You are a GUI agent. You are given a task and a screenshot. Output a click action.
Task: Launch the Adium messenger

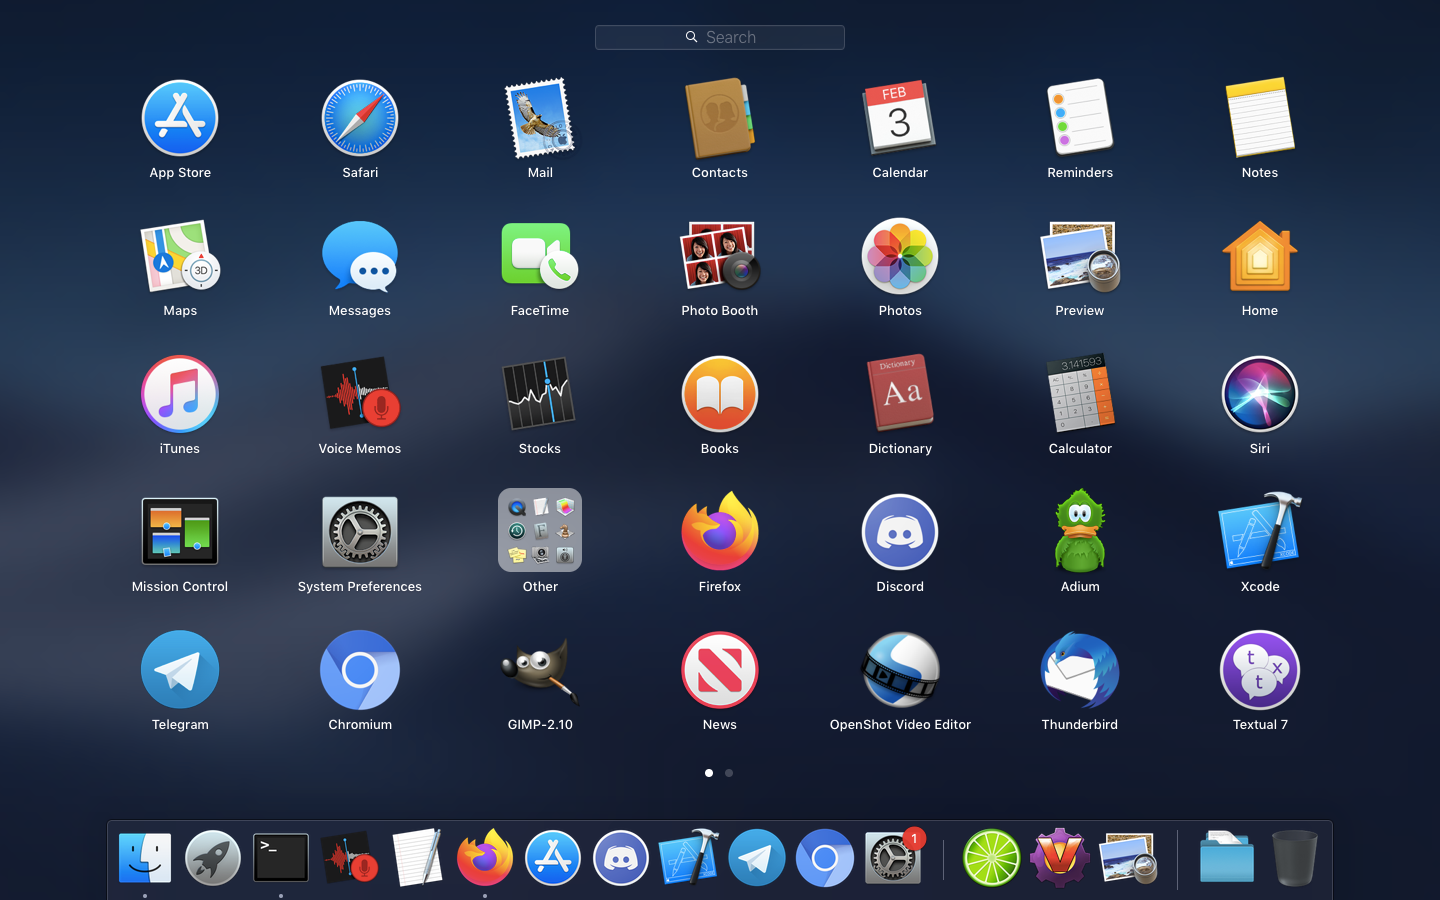tap(1080, 530)
